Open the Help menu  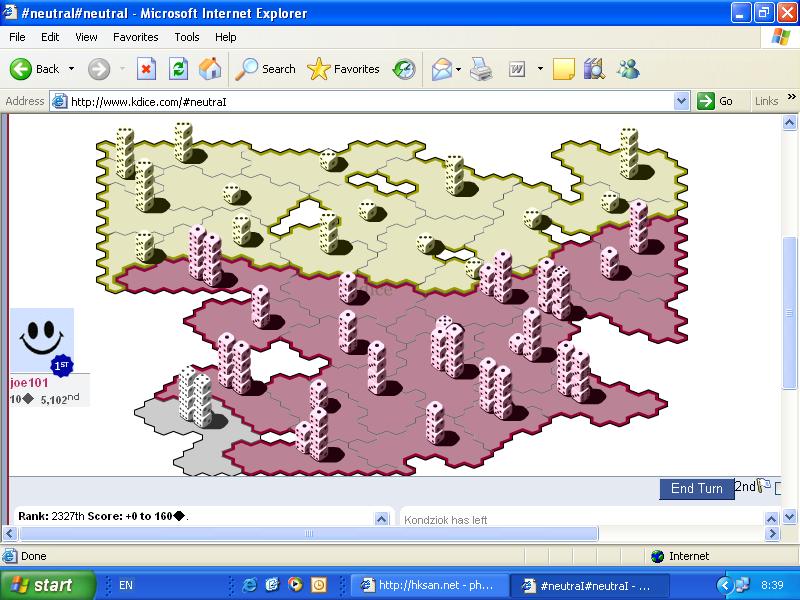tap(226, 37)
